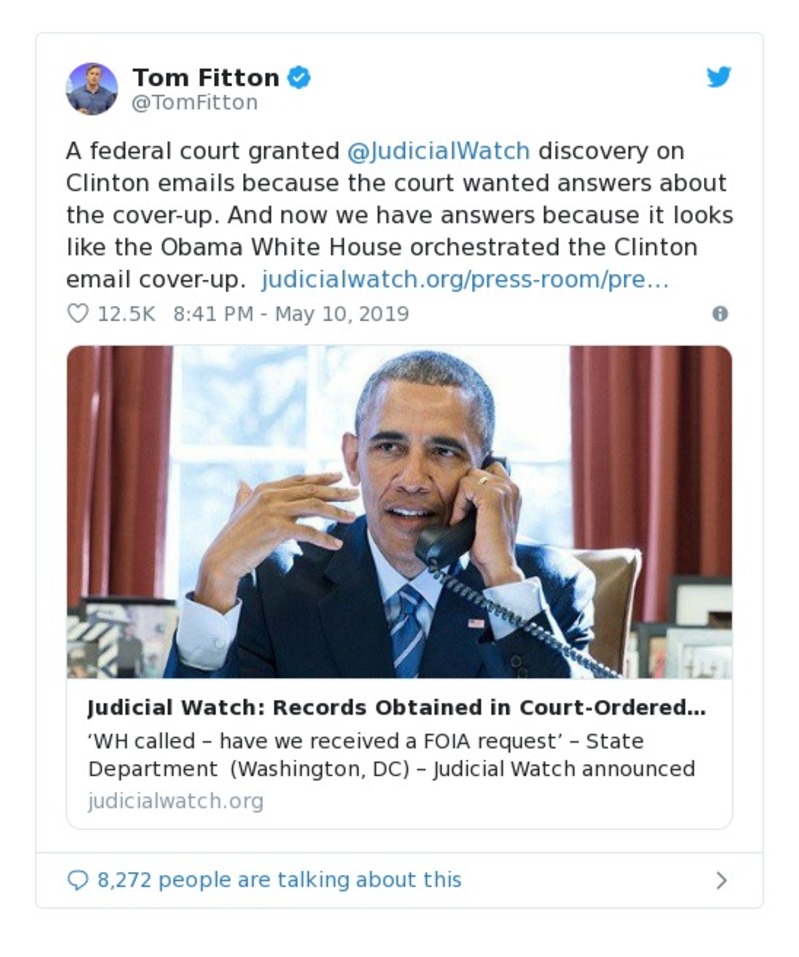Click the speech bubble reply icon
799x957 pixels.
pos(77,880)
